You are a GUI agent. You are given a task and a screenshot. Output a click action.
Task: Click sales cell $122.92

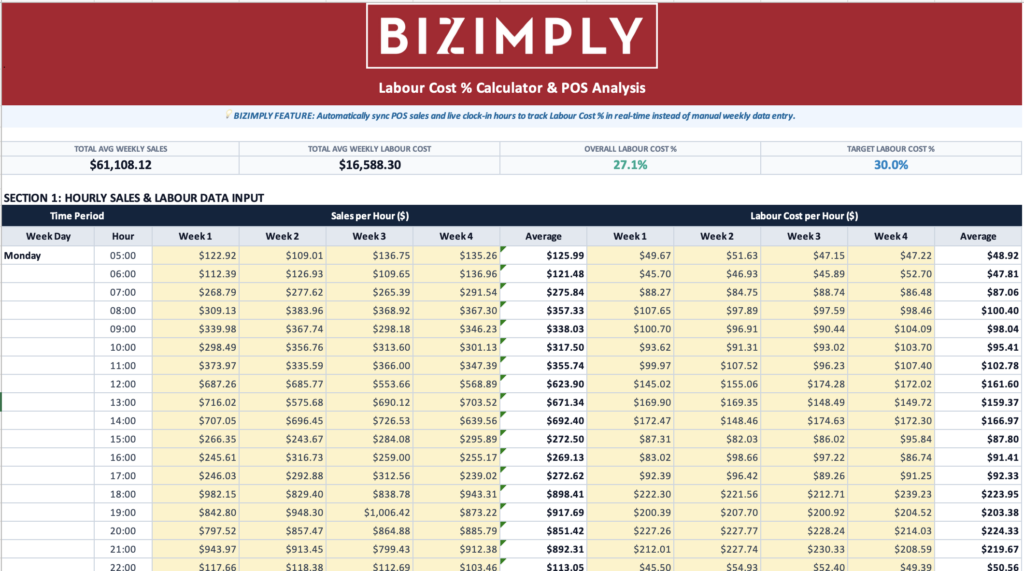(195, 255)
